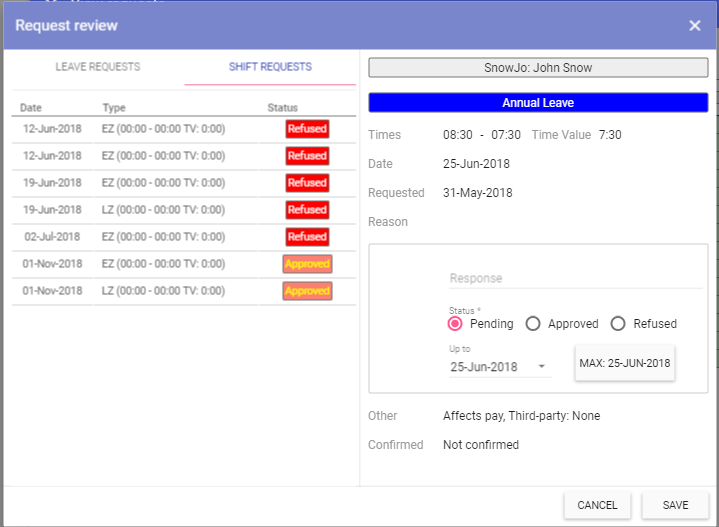Click the MAX: 25-JUN-2018 button
Screen dimensions: 719x527
[x=625, y=363]
